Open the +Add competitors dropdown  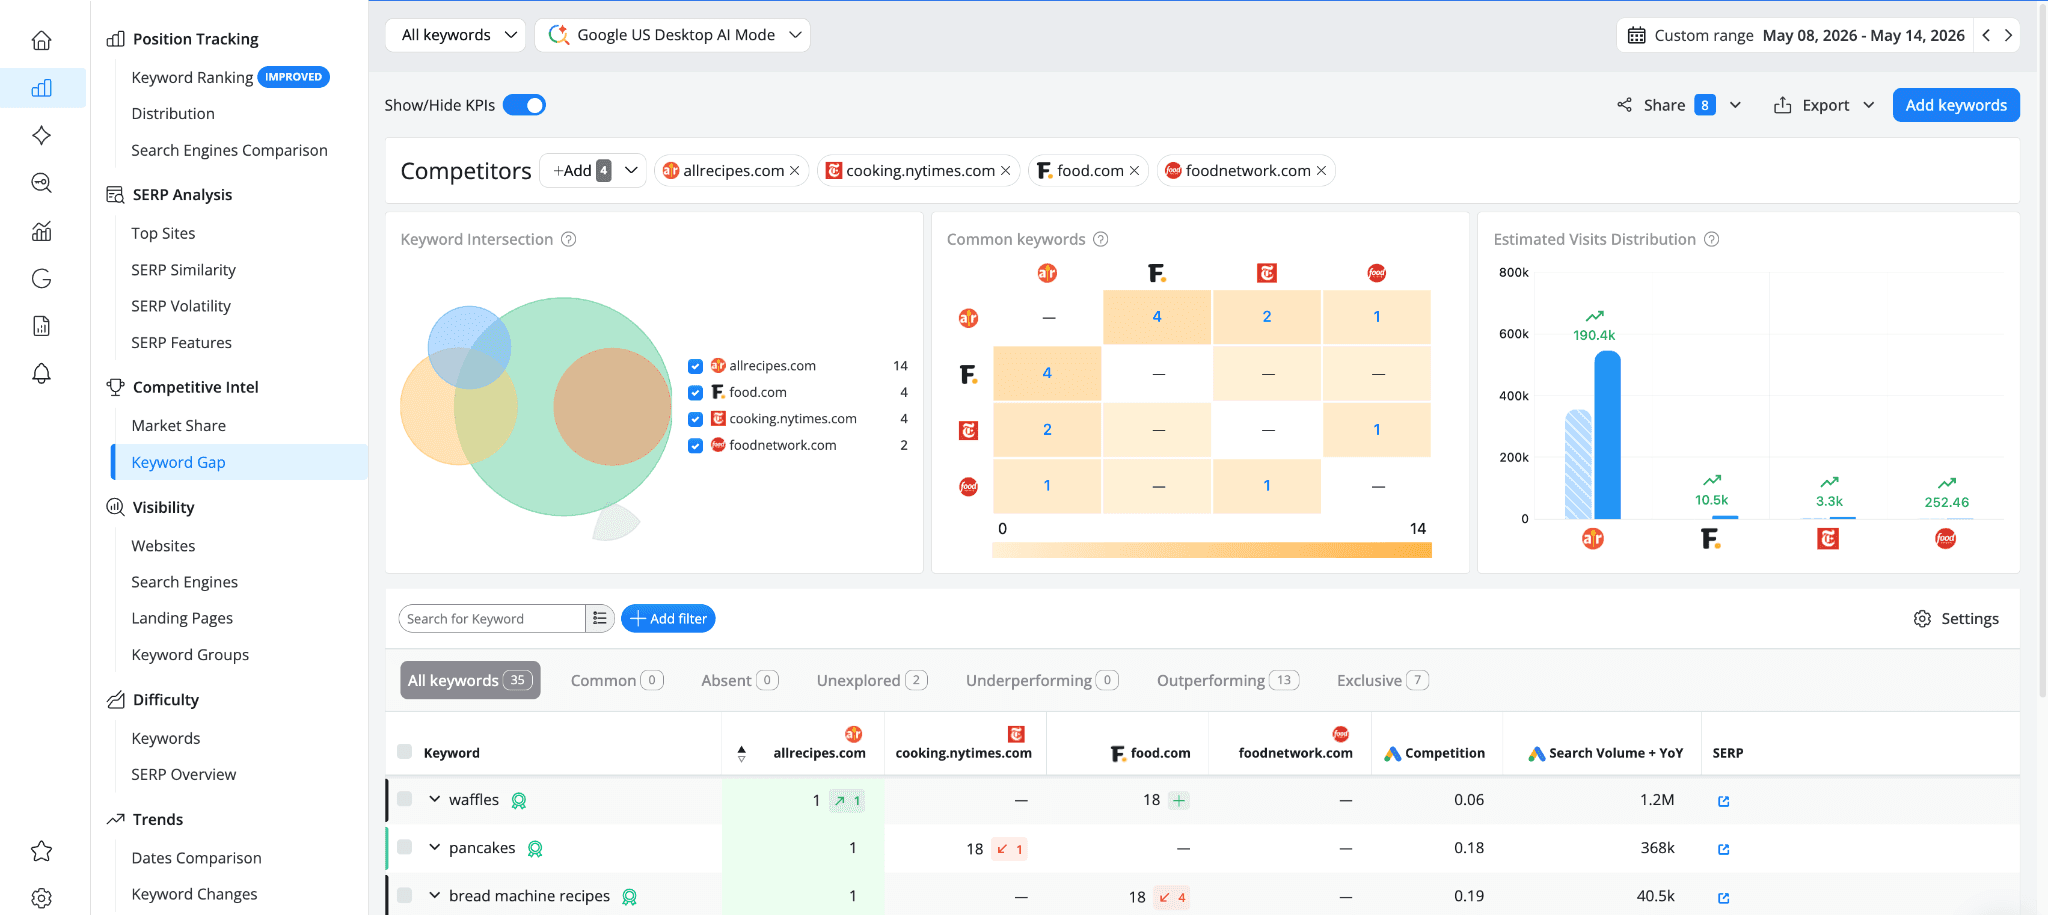pyautogui.click(x=593, y=171)
